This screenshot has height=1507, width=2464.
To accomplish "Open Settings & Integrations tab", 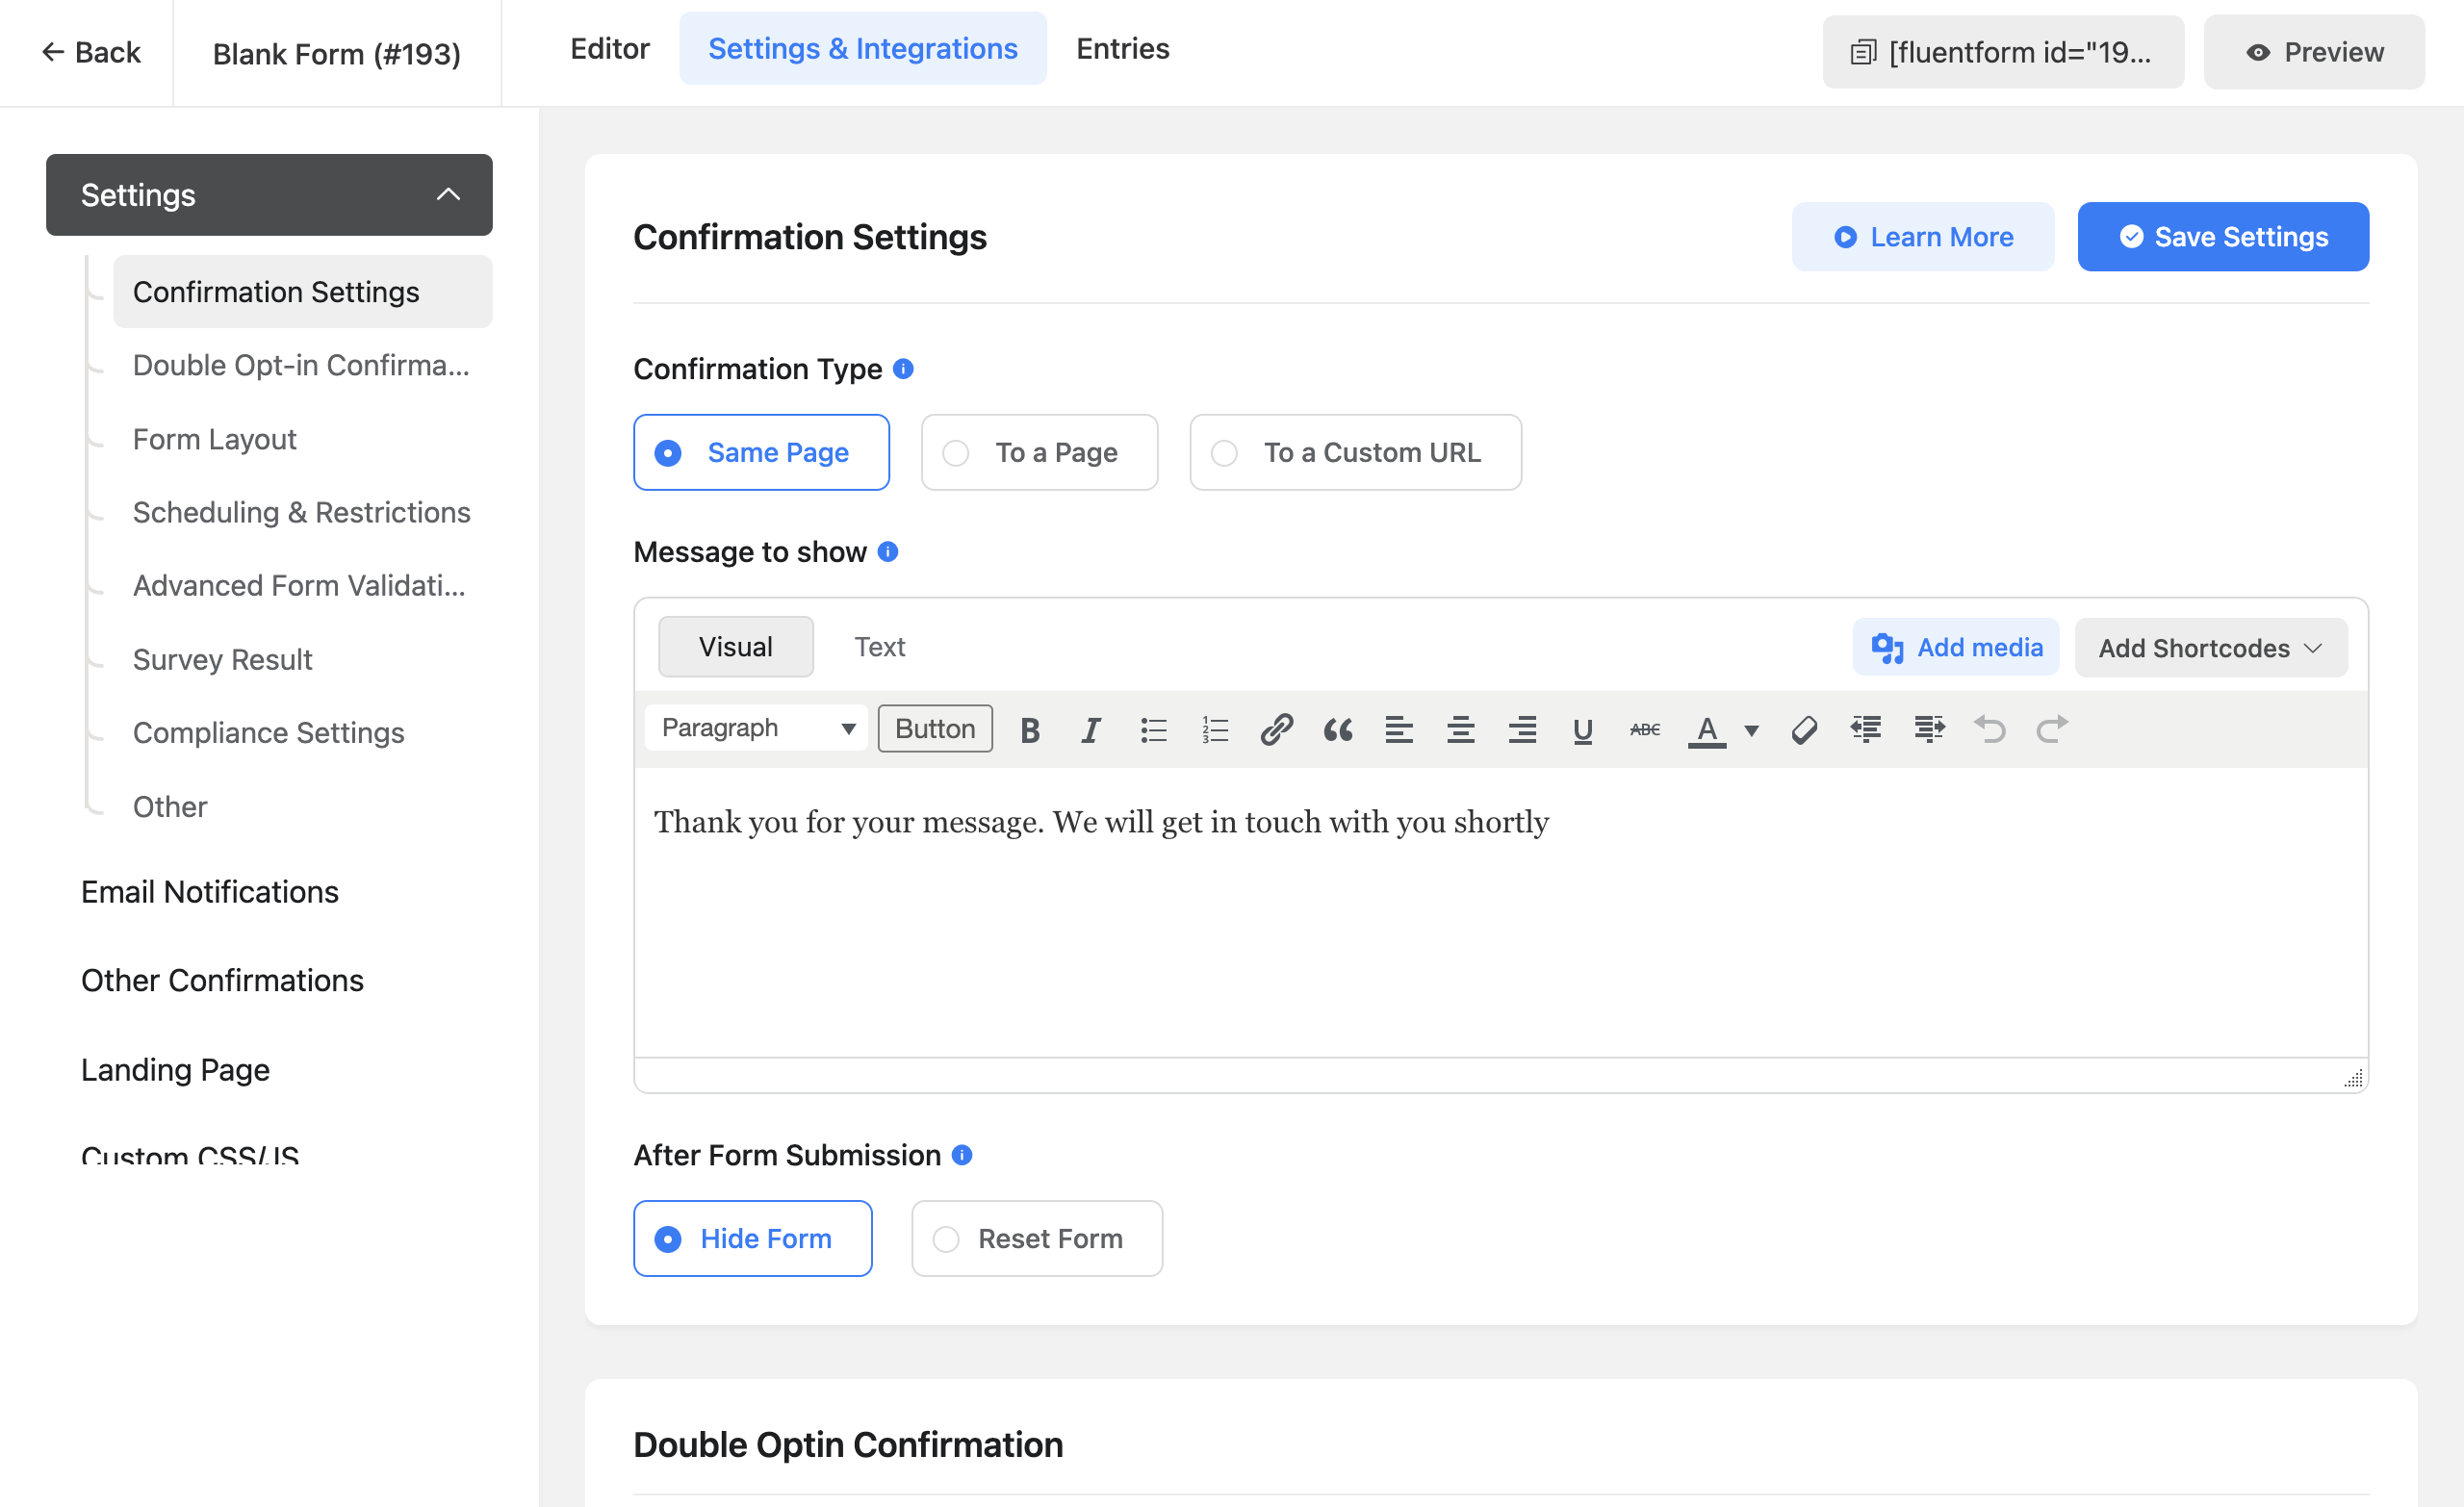I will (x=863, y=48).
